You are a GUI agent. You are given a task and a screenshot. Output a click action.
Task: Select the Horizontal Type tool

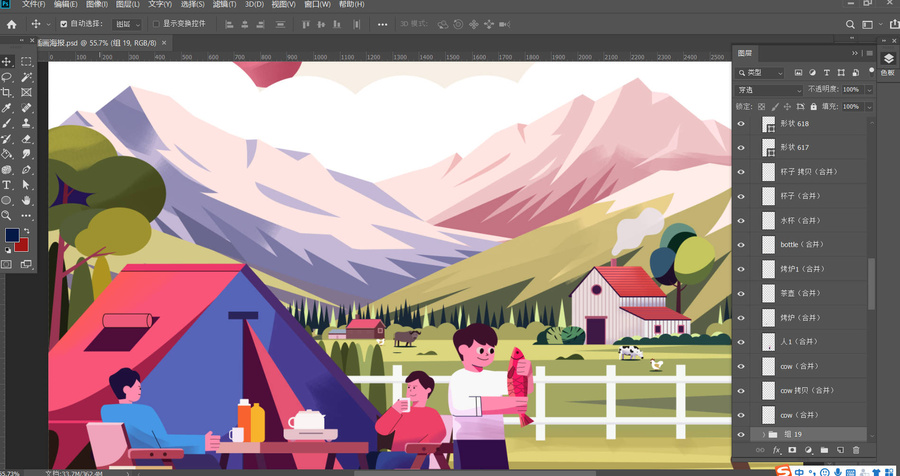click(x=7, y=185)
